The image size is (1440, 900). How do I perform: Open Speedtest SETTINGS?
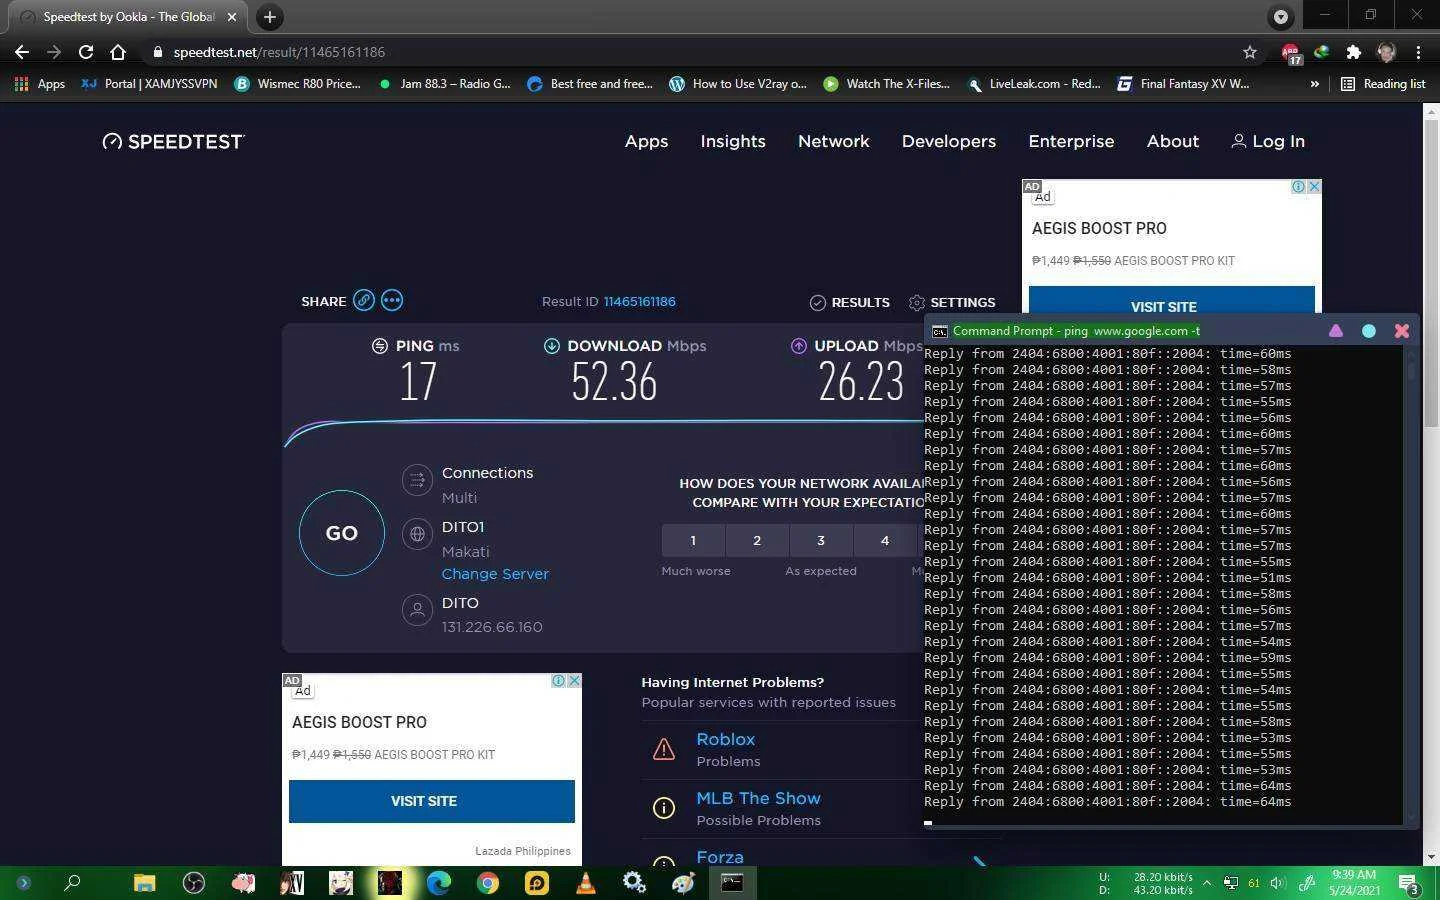[952, 302]
